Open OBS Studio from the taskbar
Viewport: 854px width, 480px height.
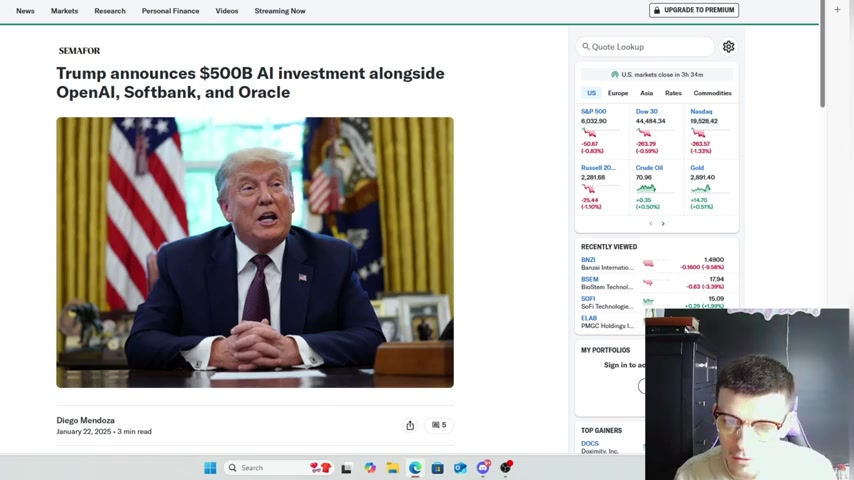click(x=506, y=467)
